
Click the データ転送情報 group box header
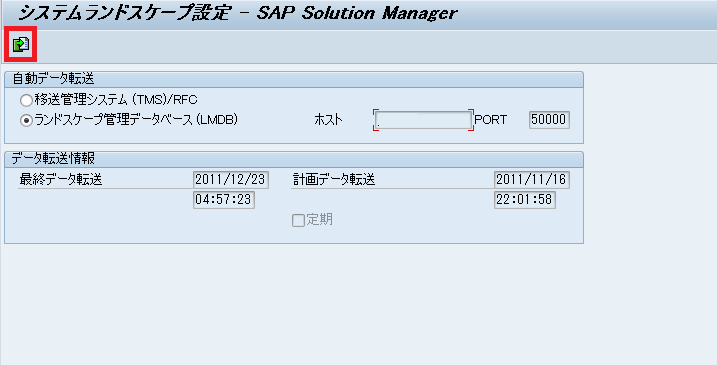click(x=294, y=159)
